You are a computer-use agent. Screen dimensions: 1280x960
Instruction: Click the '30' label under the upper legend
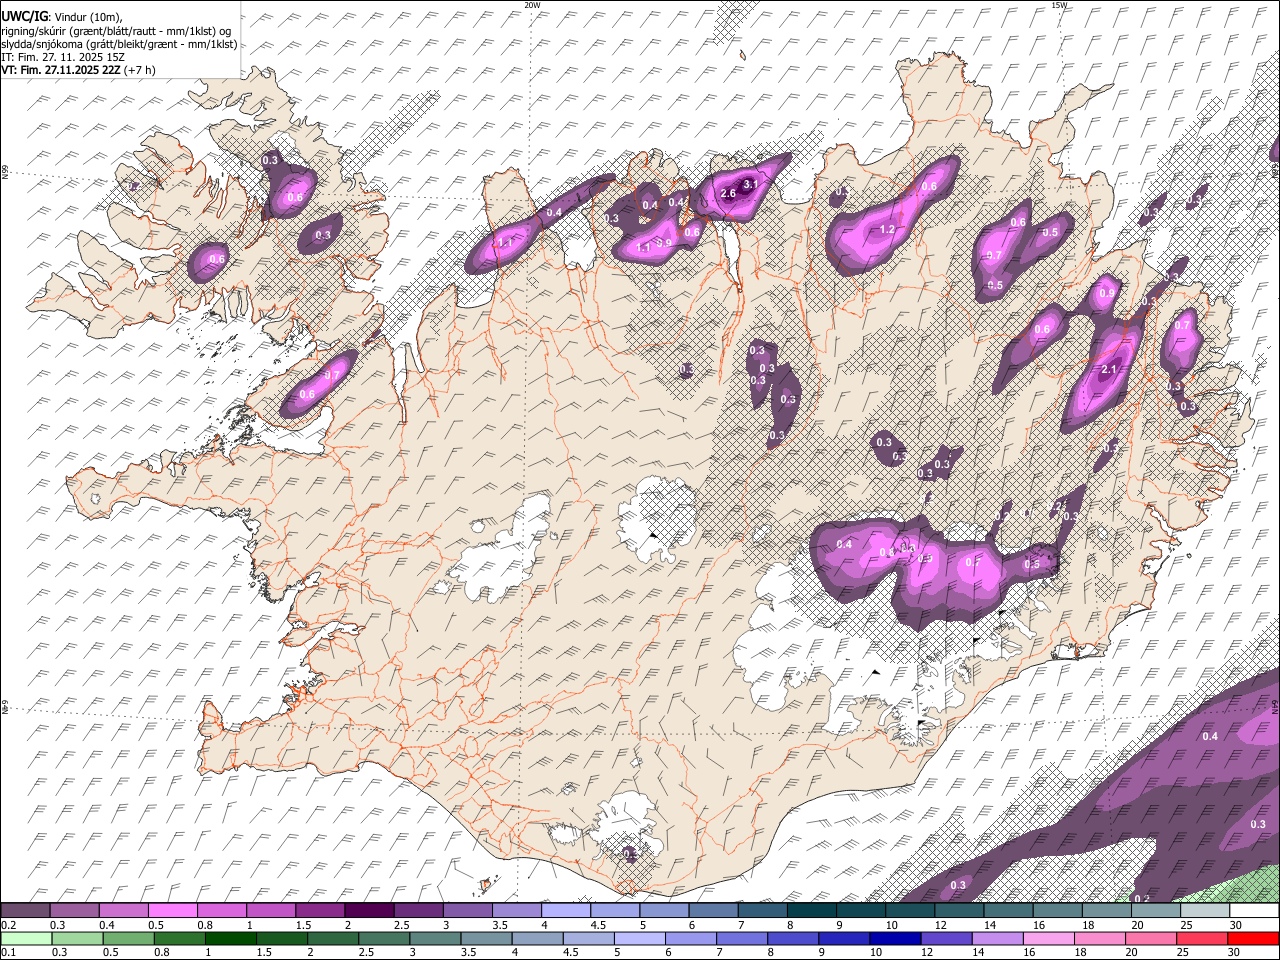1236,925
